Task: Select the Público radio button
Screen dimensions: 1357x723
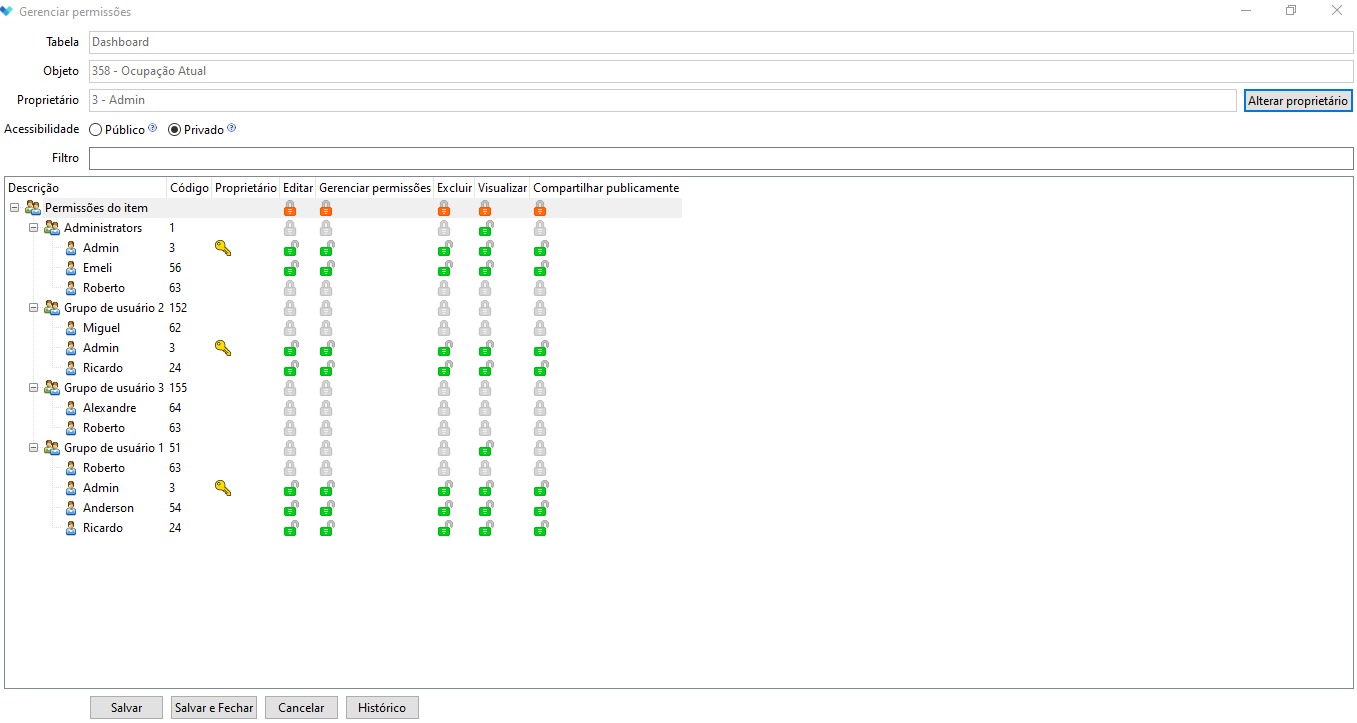Action: (x=96, y=130)
